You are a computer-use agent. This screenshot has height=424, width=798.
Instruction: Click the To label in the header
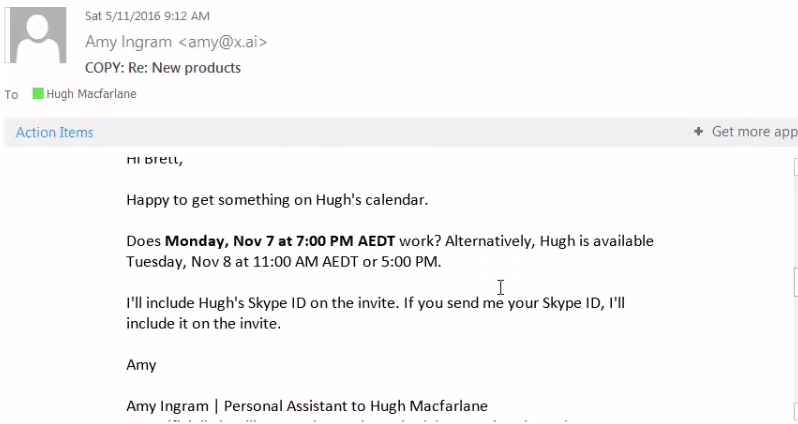(12, 95)
